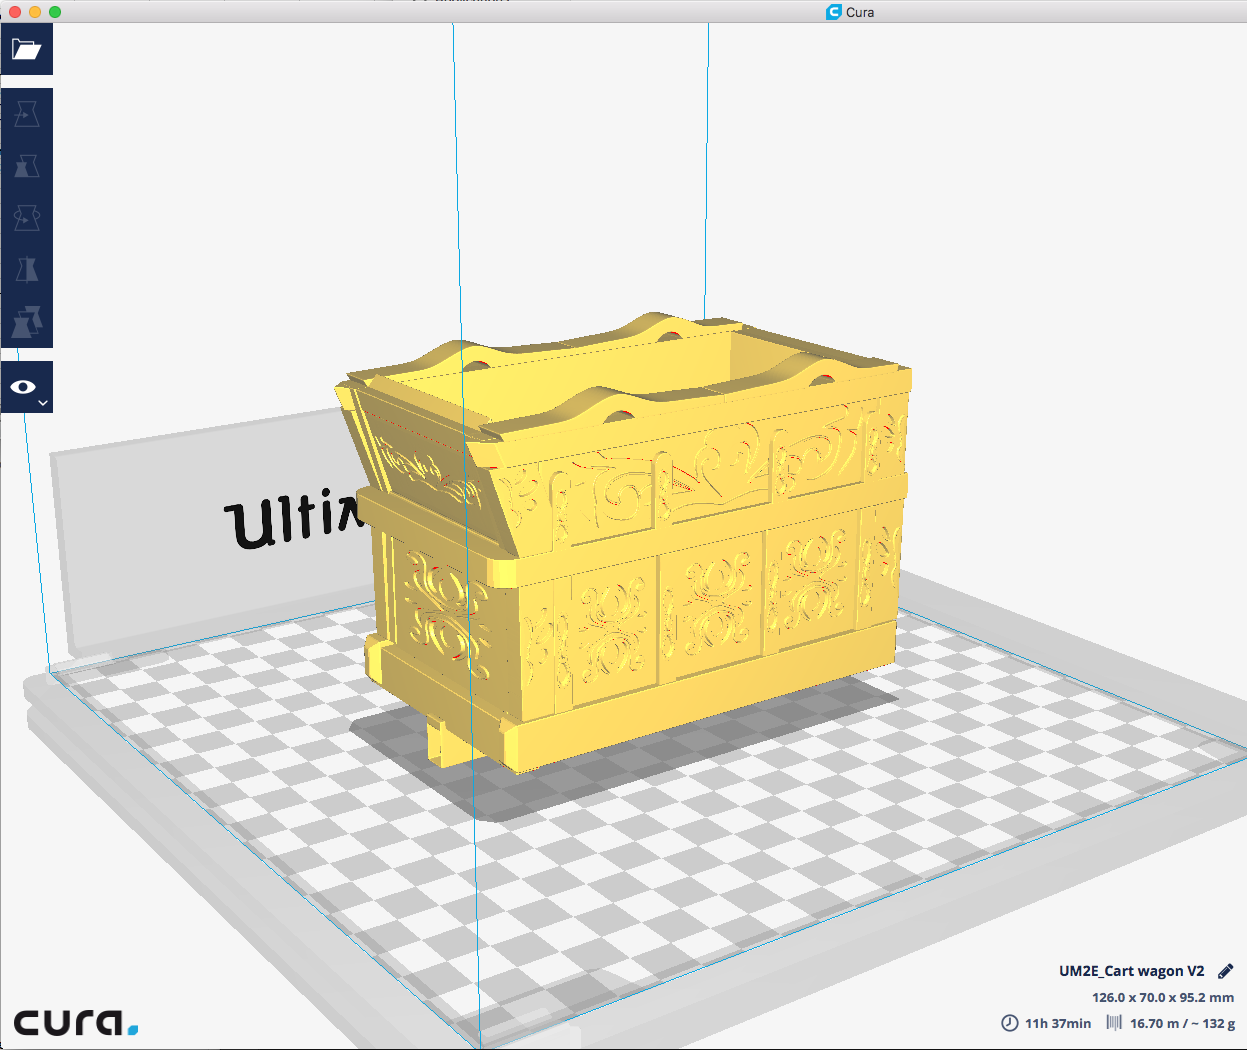Image resolution: width=1247 pixels, height=1050 pixels.
Task: Select the Move tool
Action: [x=27, y=114]
